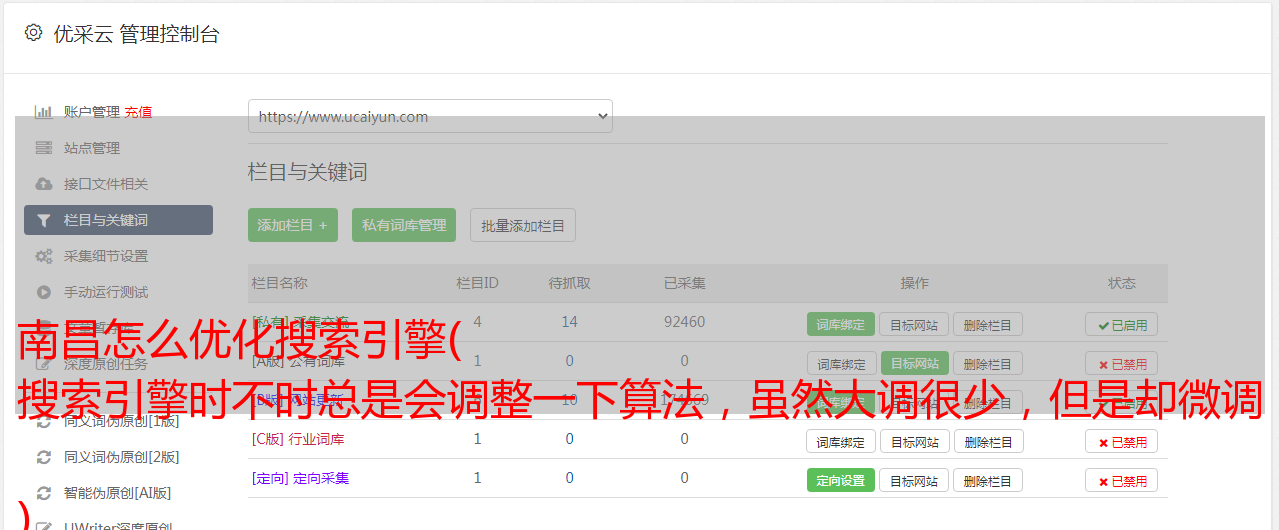Click the gear icon beside 优采云 管理控制台

pos(33,33)
